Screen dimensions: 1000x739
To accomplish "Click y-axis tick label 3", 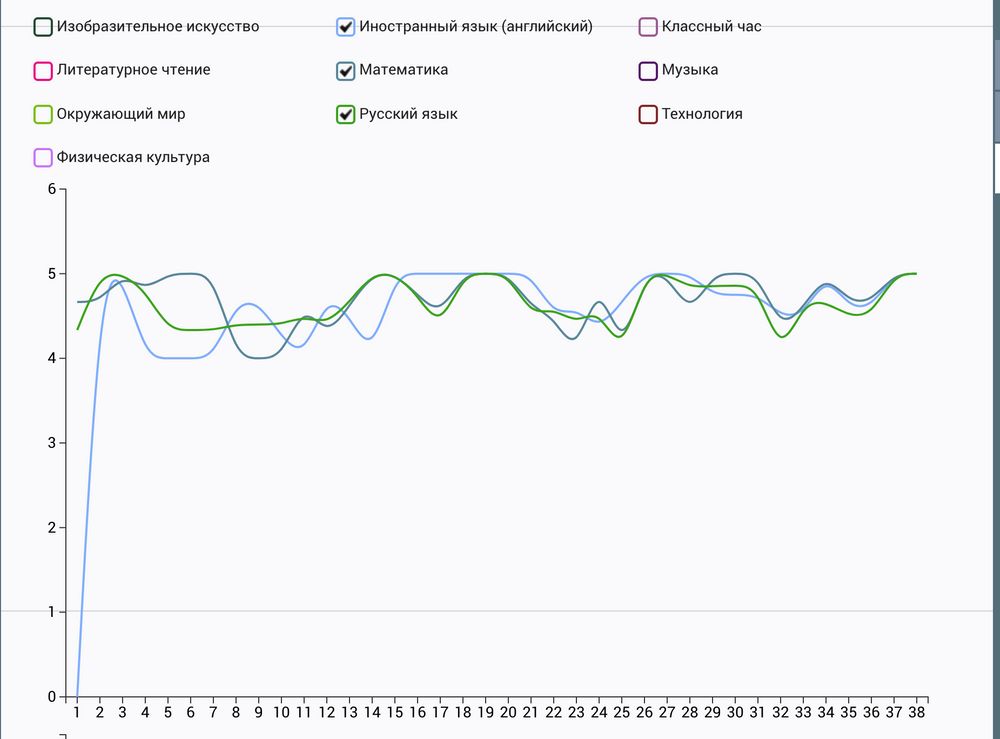I will (51, 443).
